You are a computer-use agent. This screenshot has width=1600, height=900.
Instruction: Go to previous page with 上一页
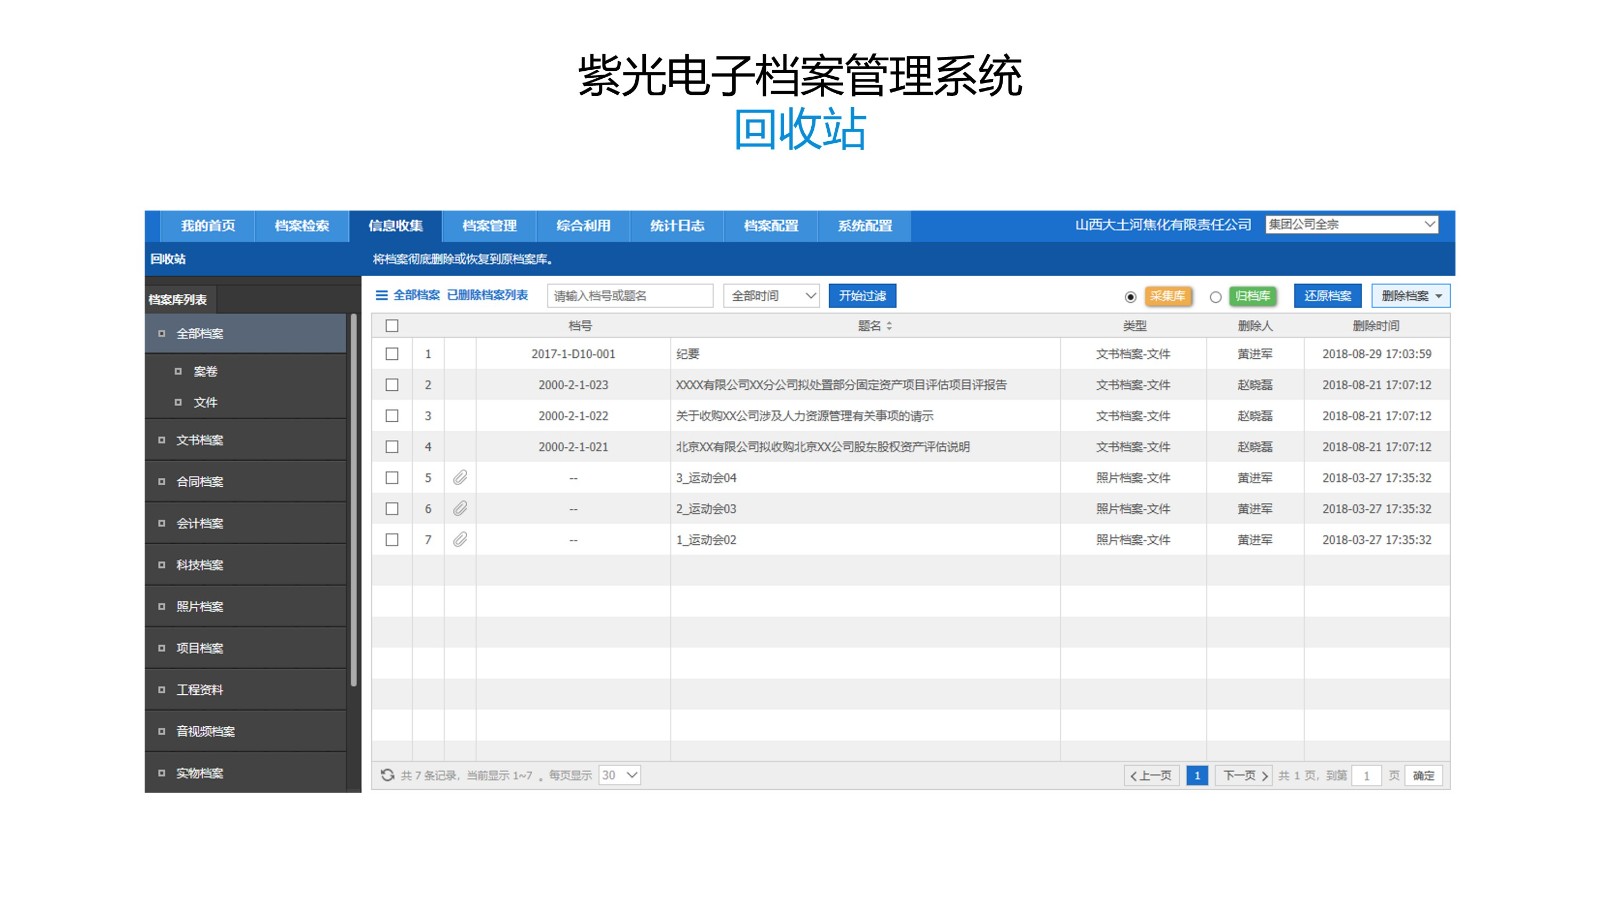coord(1152,776)
